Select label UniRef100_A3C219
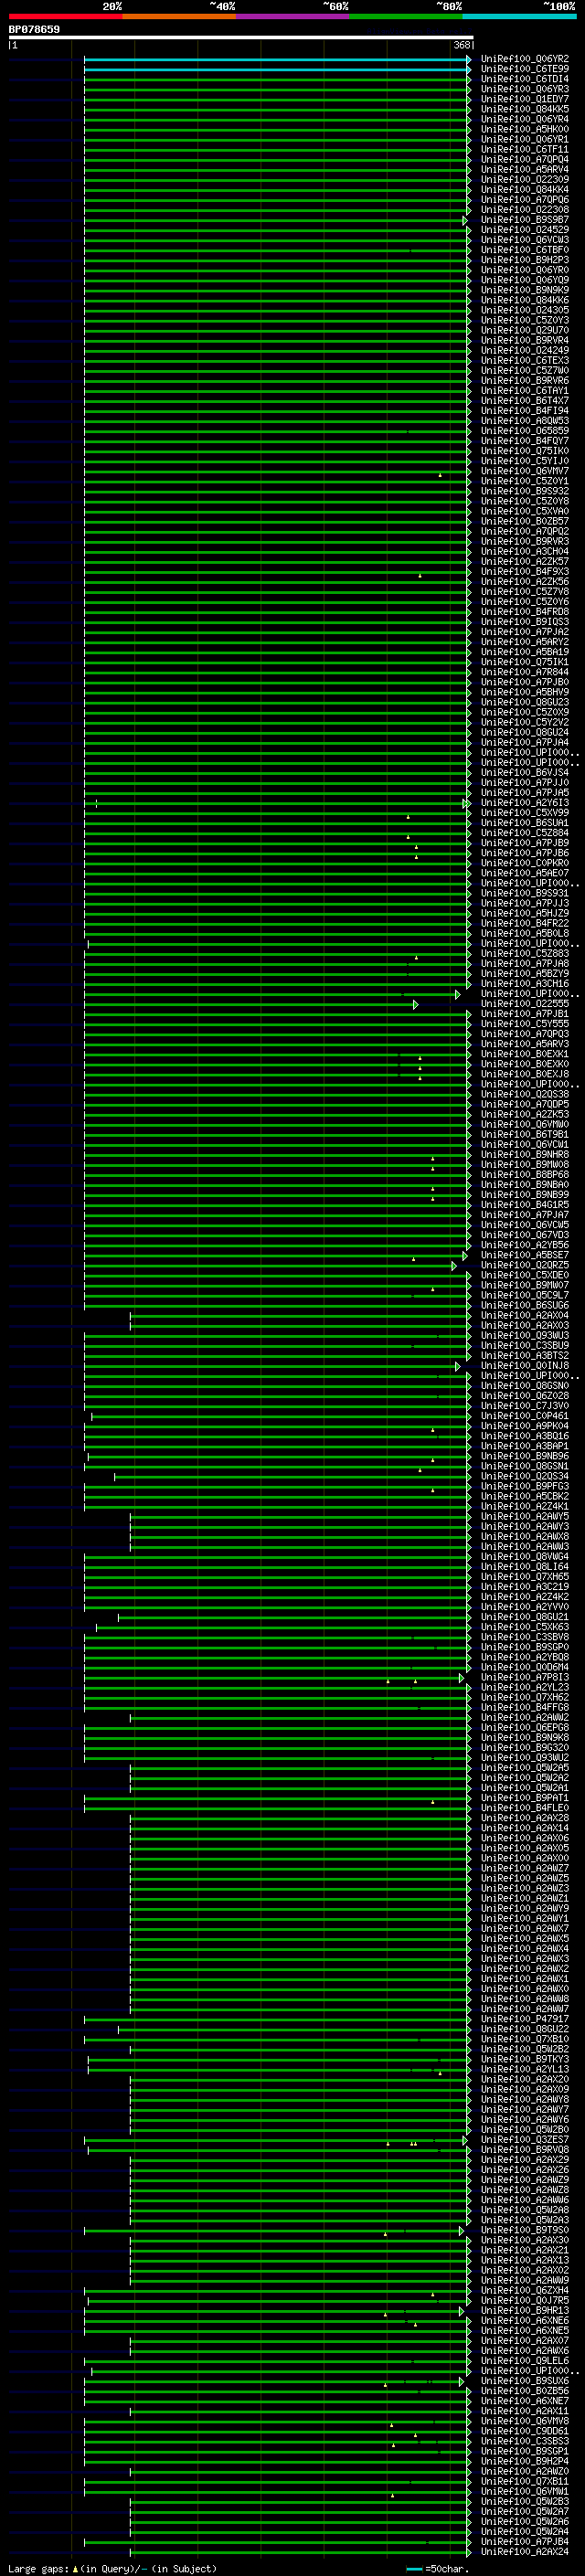 pyautogui.click(x=525, y=1586)
